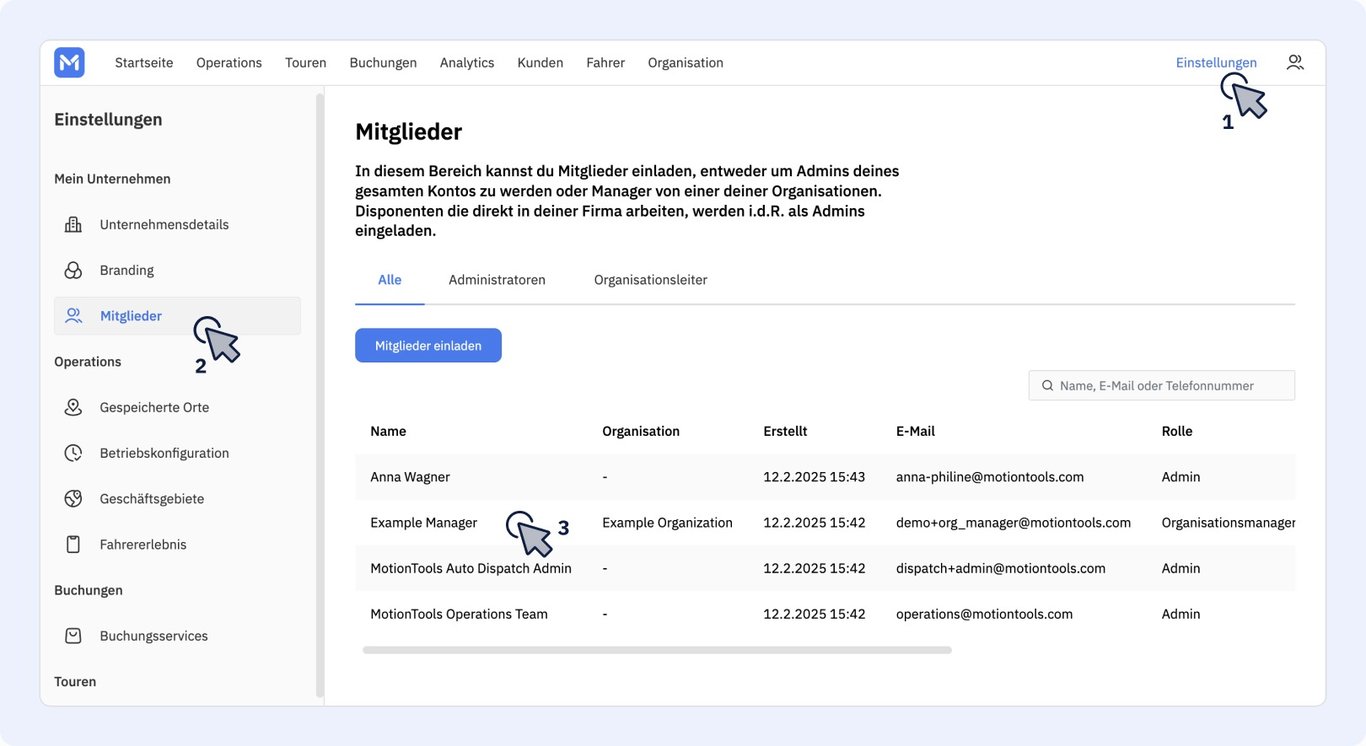Image resolution: width=1366 pixels, height=746 pixels.
Task: Open Einstellungen link at top right
Action: click(1216, 63)
